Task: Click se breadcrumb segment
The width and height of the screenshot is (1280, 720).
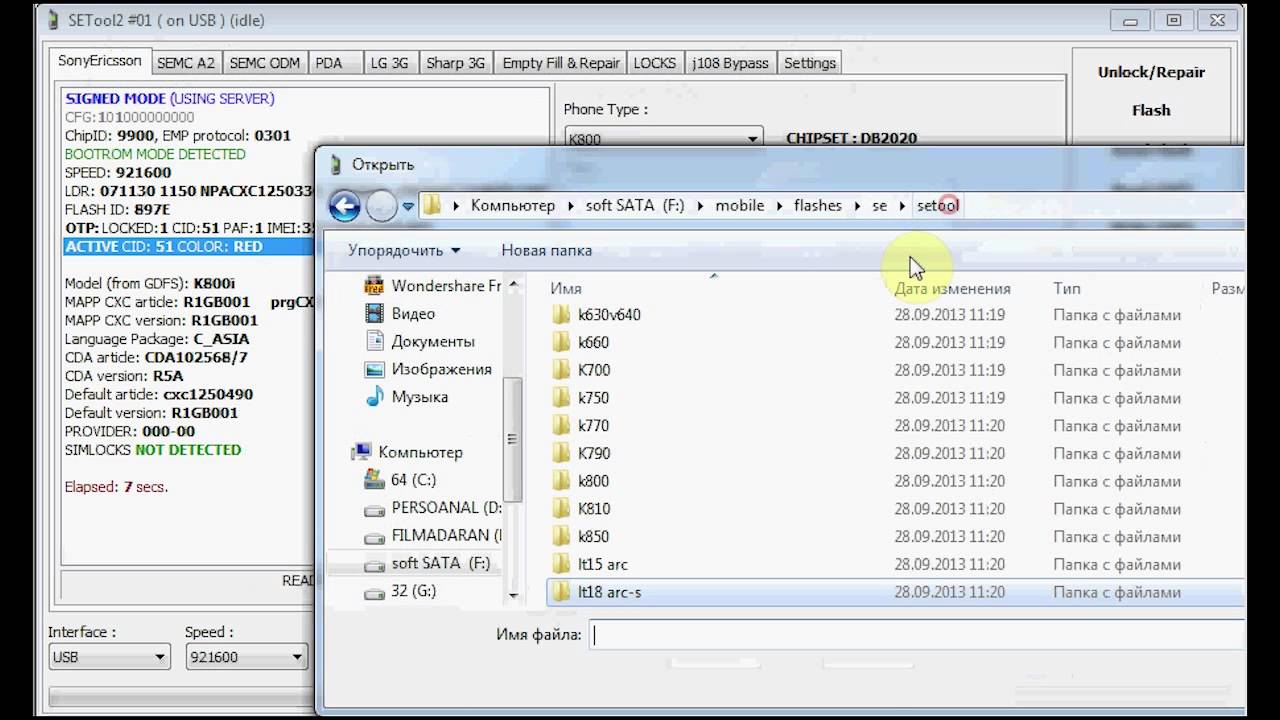Action: pos(880,205)
